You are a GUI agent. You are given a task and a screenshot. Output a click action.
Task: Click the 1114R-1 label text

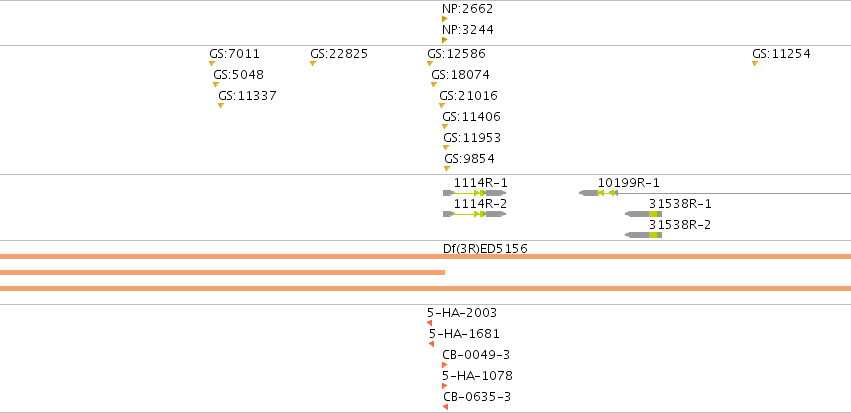[481, 183]
